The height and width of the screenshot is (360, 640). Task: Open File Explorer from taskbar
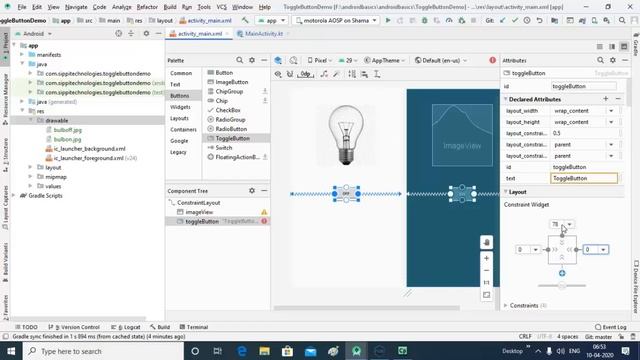(264, 351)
